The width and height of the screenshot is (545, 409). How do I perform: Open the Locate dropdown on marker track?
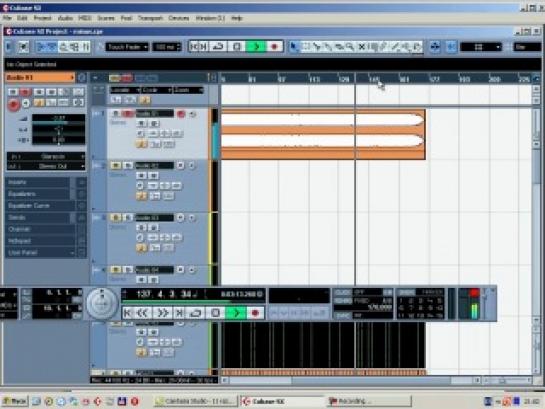pyautogui.click(x=125, y=90)
